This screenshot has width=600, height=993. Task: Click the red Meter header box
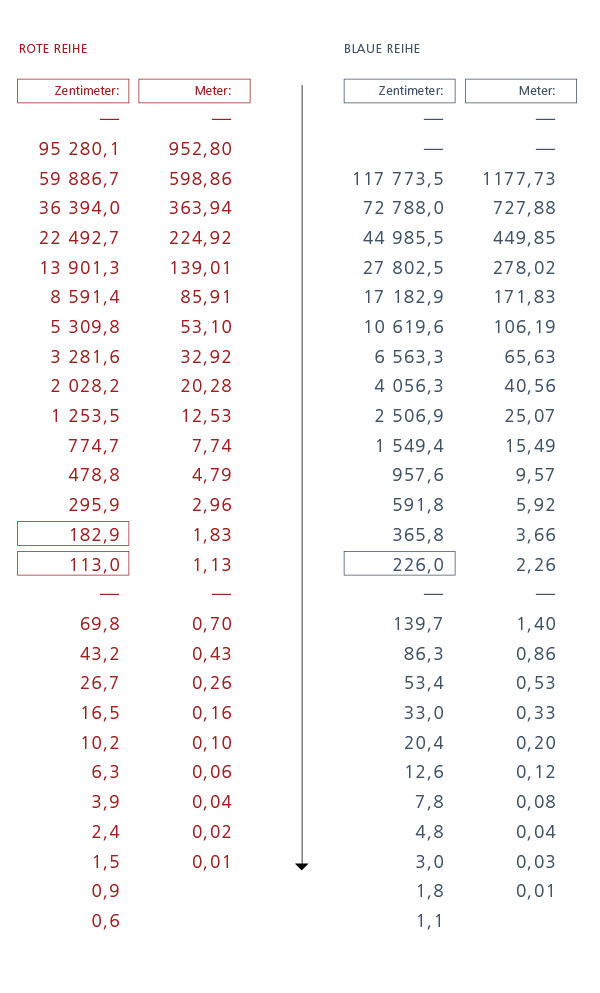click(x=195, y=91)
